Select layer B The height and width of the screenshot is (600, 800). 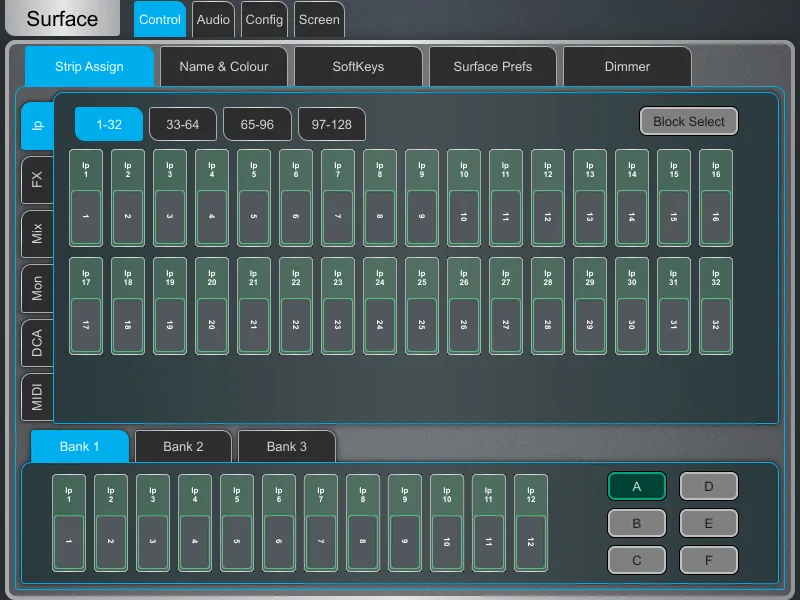pos(637,523)
